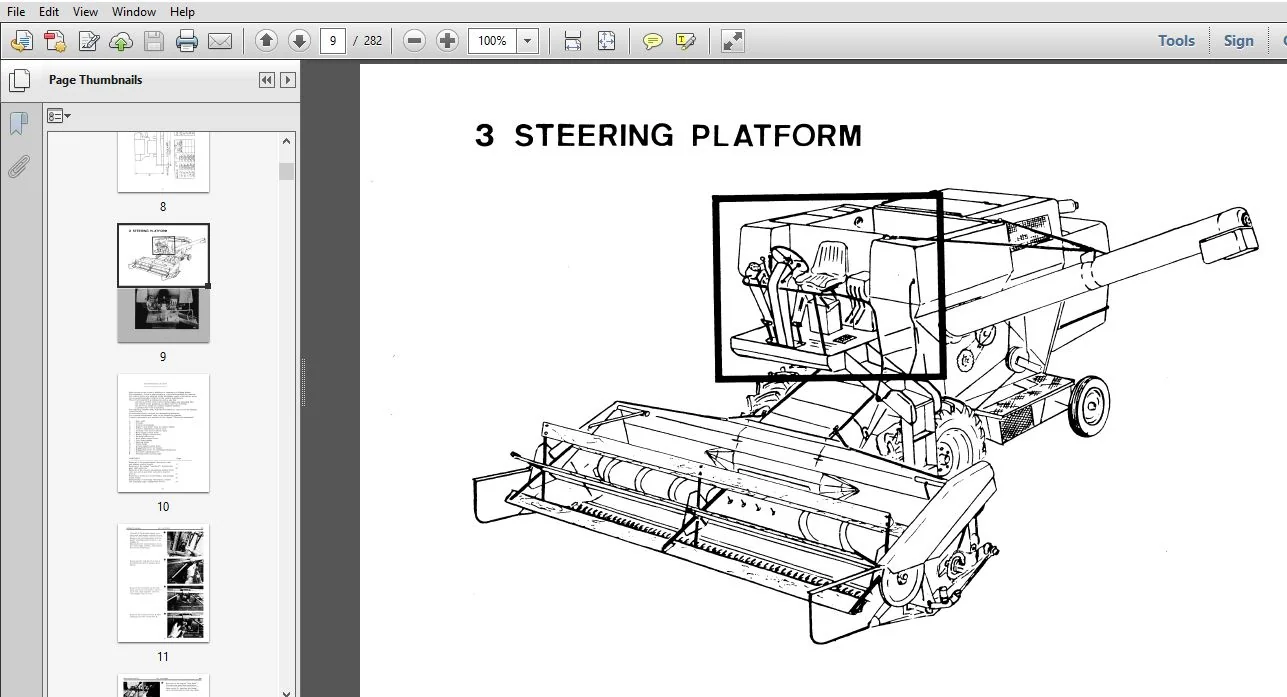Open the Tools pane
1287x697 pixels.
pos(1176,41)
